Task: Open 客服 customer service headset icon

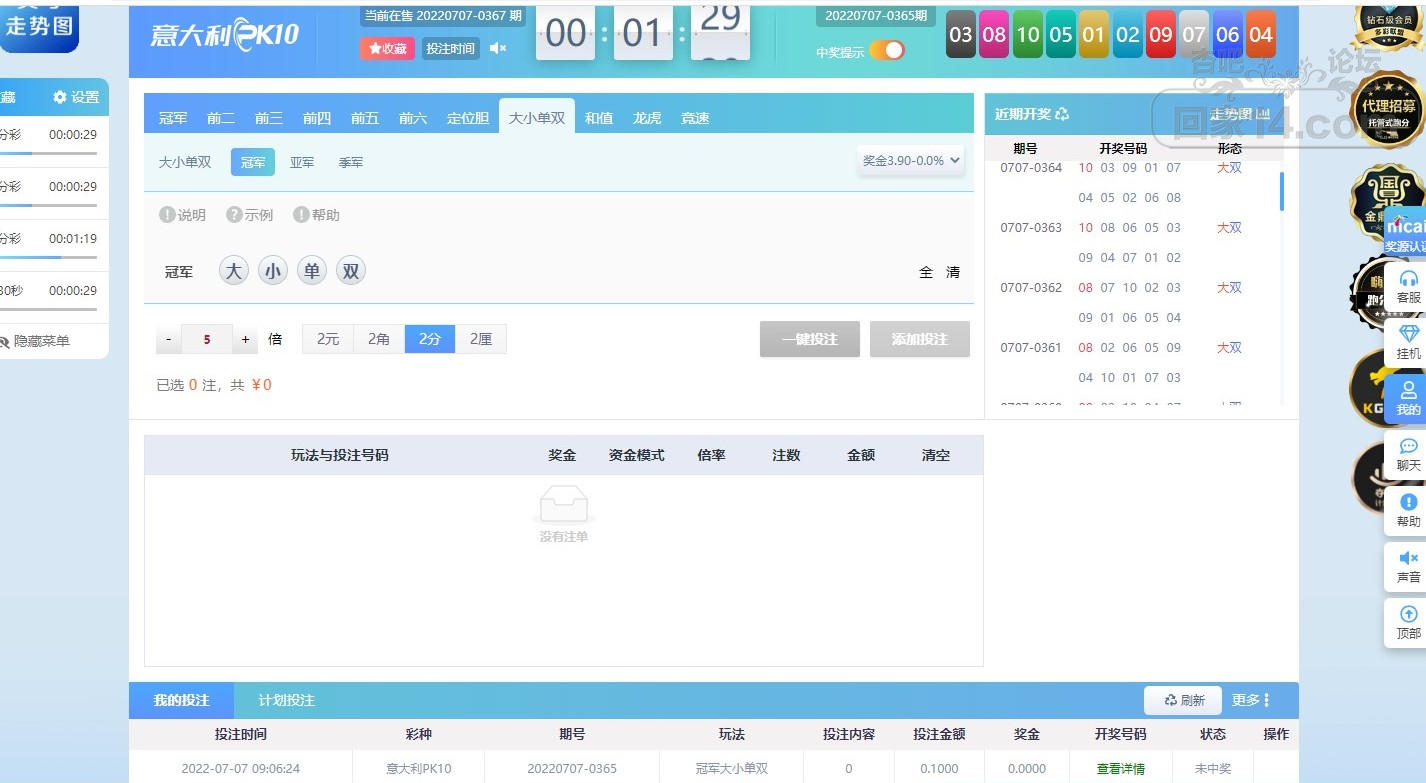Action: [x=1408, y=286]
